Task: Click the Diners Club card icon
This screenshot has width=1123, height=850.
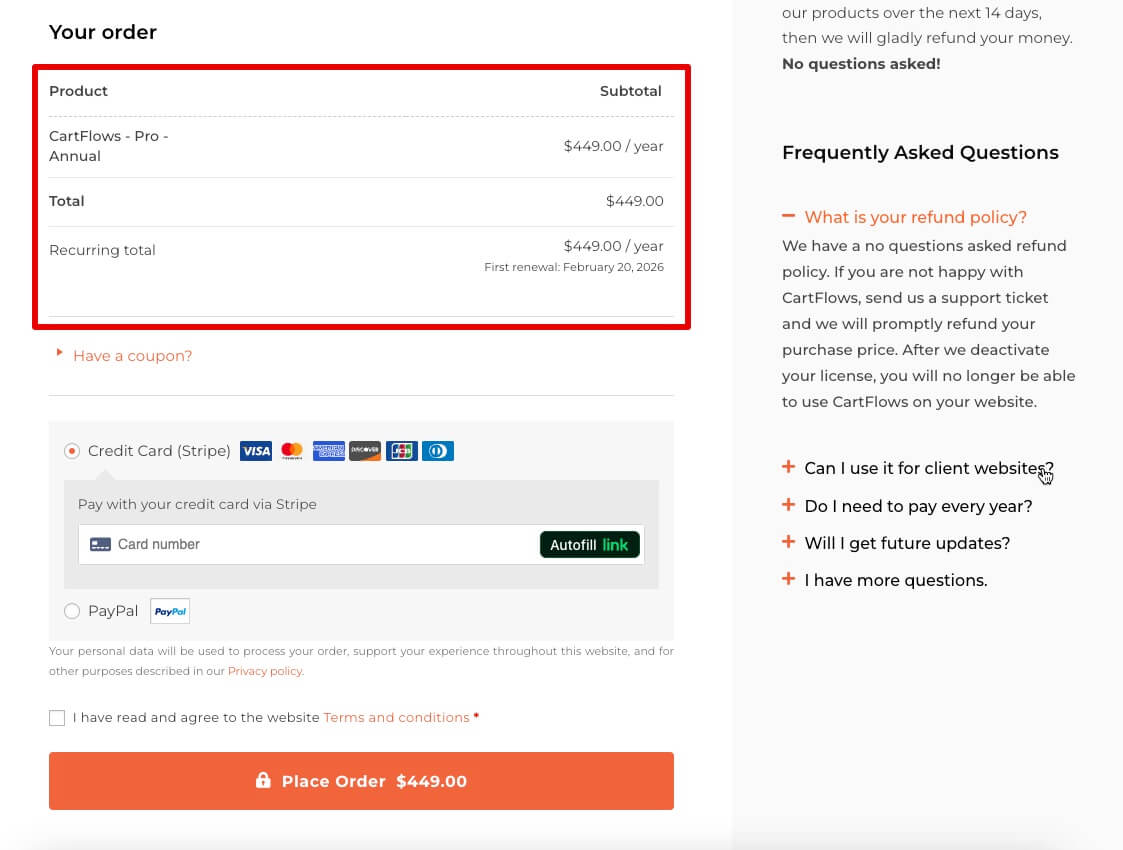Action: coord(437,451)
